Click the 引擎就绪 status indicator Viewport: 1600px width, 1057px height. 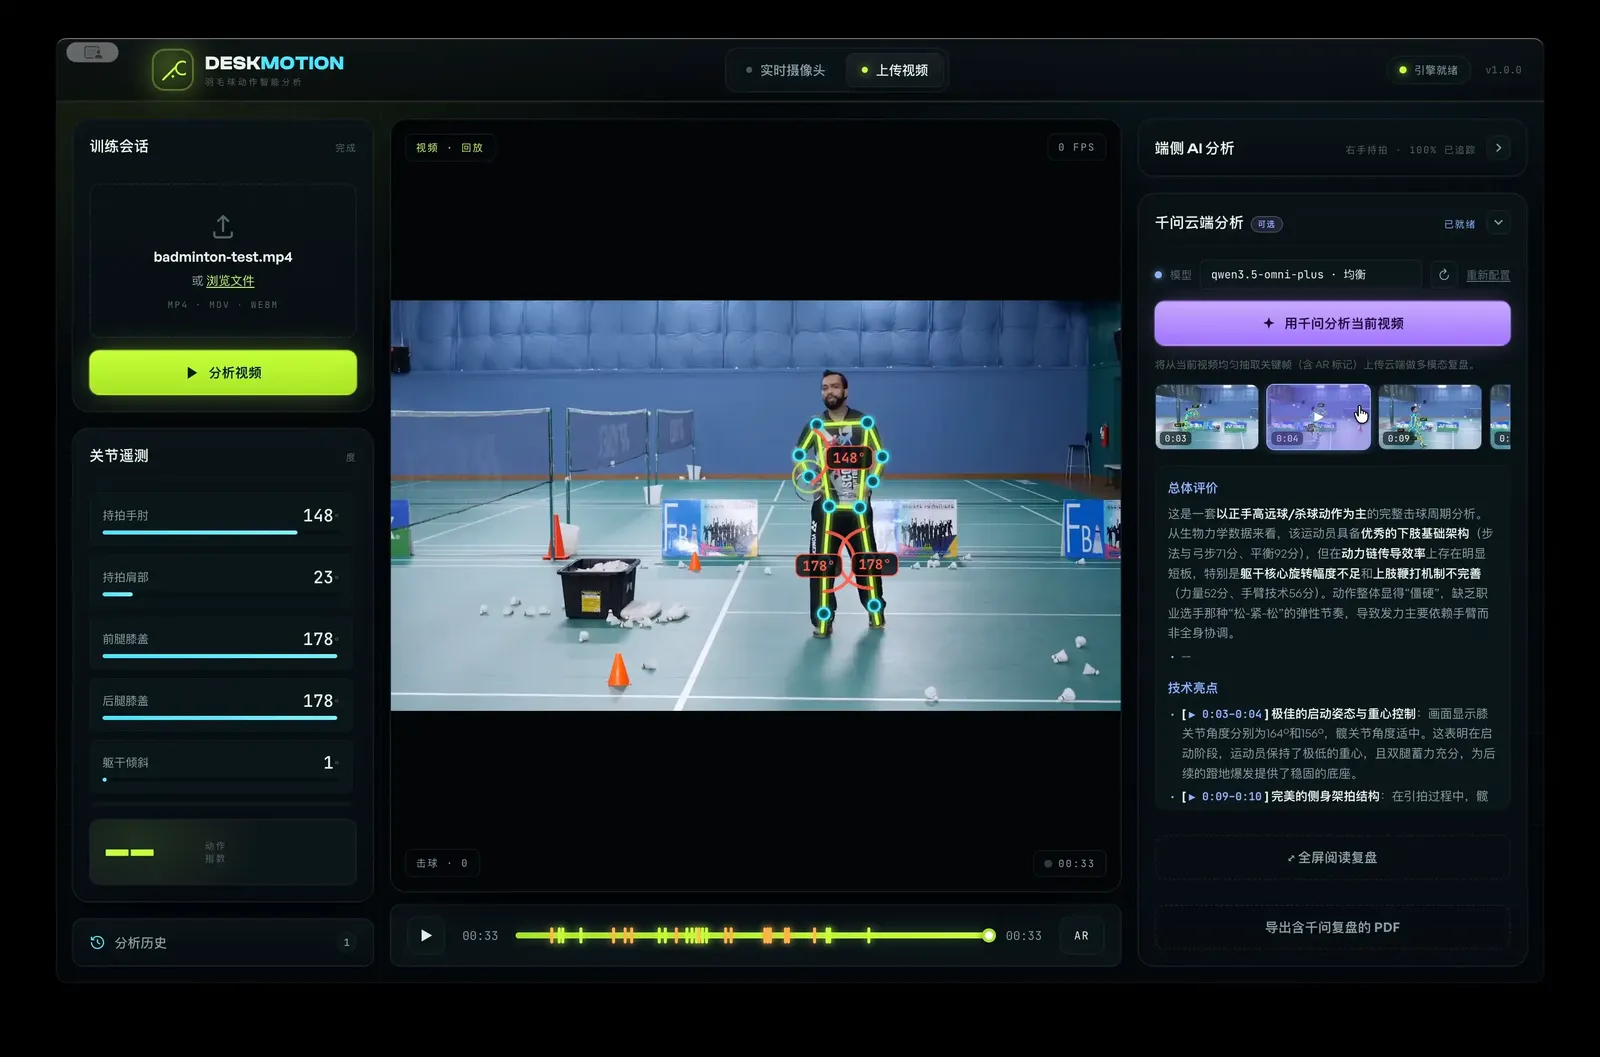click(x=1428, y=70)
